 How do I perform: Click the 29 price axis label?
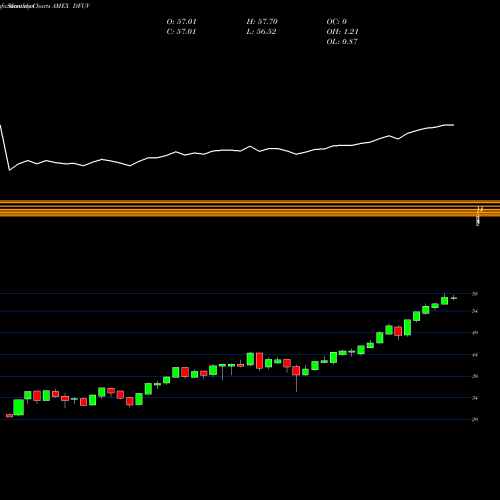(x=475, y=419)
